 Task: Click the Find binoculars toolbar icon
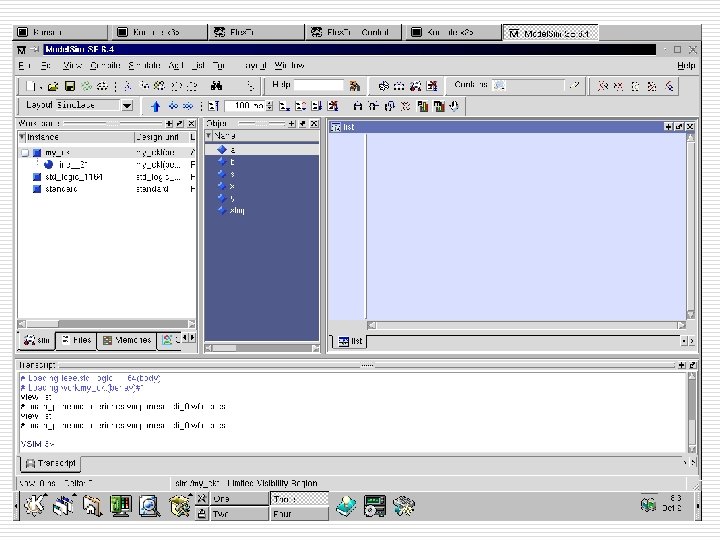[x=216, y=86]
